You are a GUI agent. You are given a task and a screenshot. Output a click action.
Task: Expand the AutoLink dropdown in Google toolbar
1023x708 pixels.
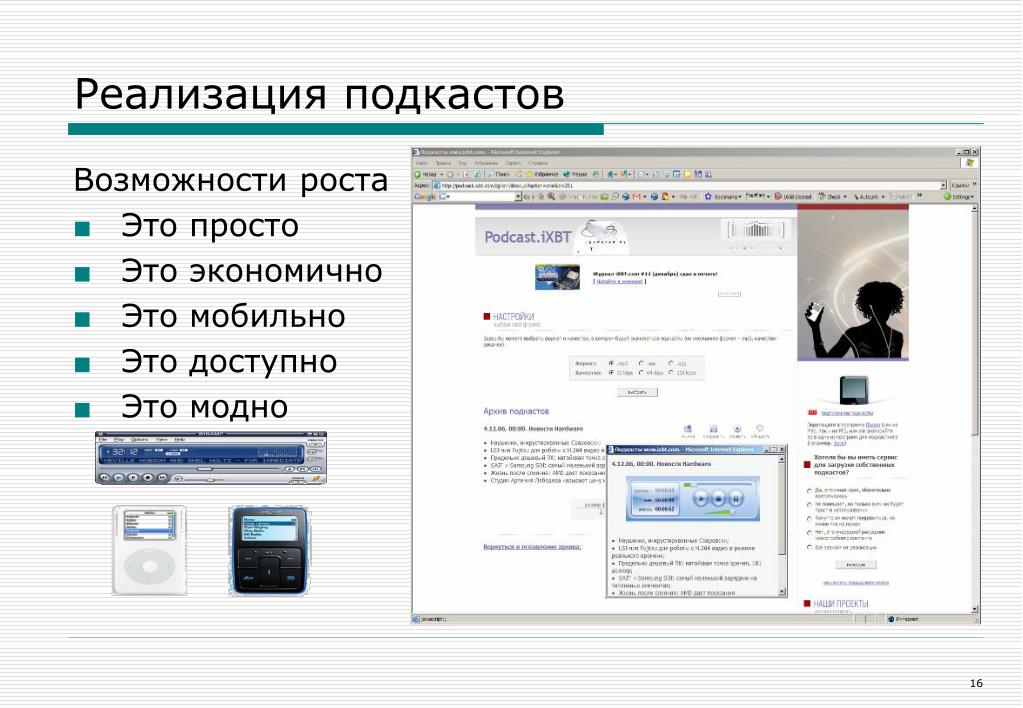(883, 196)
